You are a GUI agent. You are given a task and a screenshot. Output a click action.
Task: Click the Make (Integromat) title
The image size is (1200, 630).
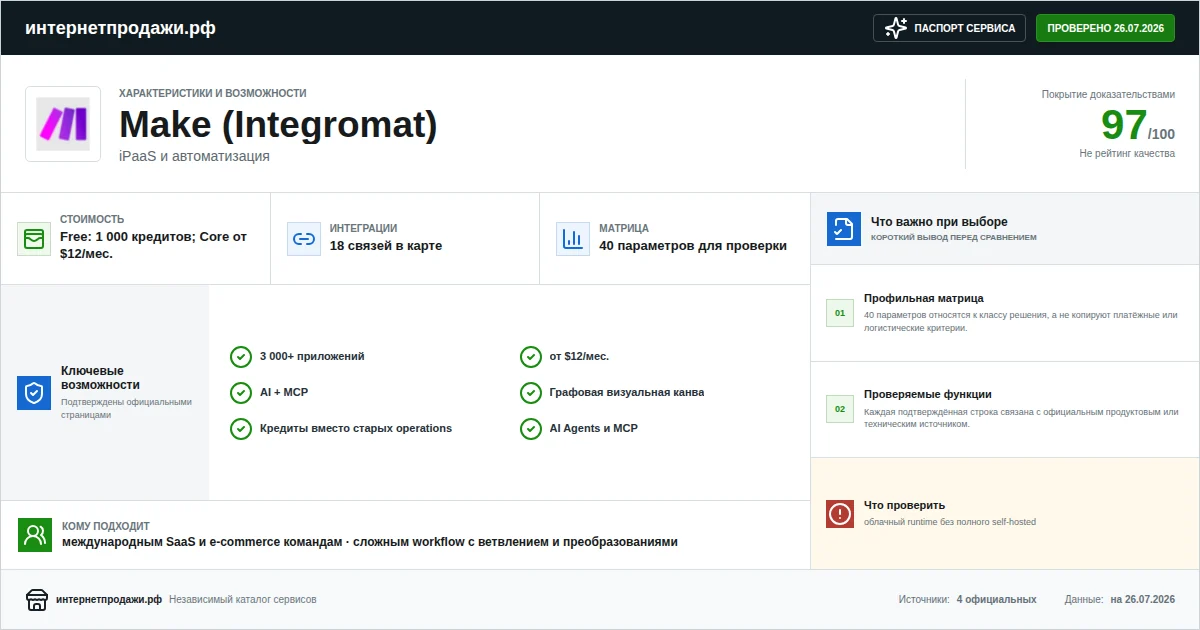(x=278, y=125)
